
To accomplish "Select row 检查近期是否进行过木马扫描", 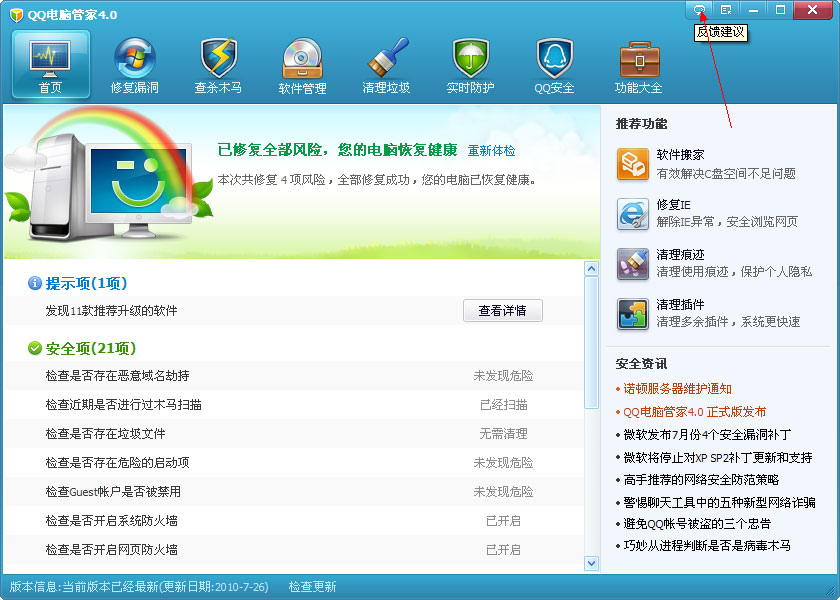I will 295,404.
